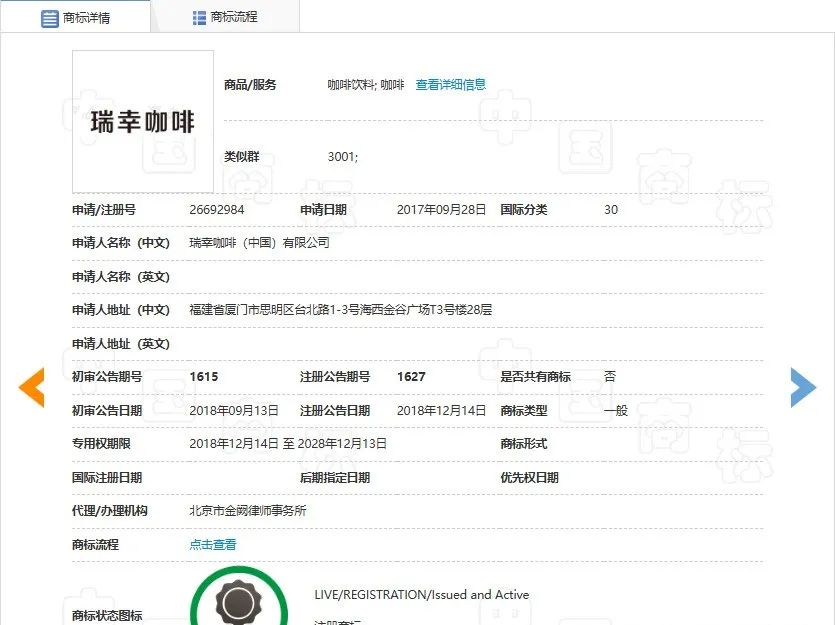The height and width of the screenshot is (625, 835).
Task: Click the registered trademark status badge icon
Action: pos(239,597)
